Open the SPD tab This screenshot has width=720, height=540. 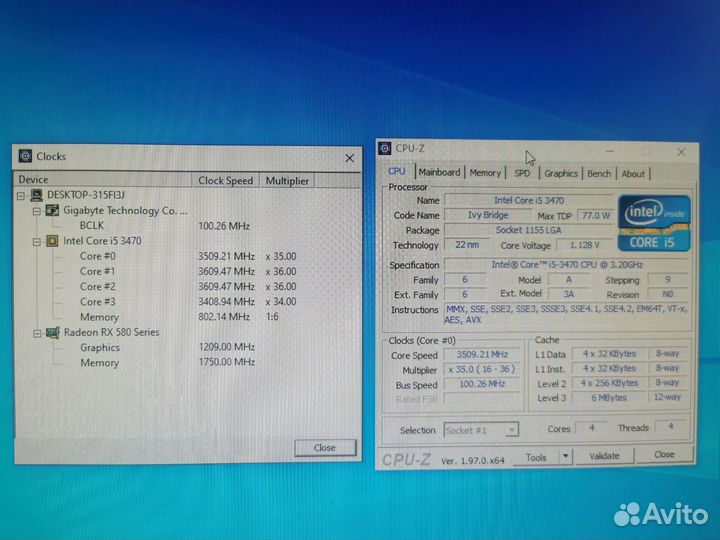(x=522, y=174)
